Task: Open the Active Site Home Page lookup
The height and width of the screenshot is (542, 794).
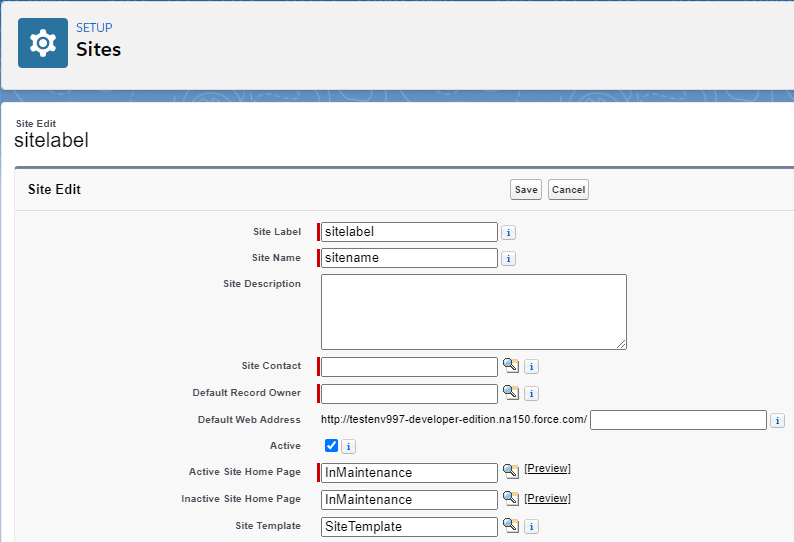Action: (x=510, y=471)
